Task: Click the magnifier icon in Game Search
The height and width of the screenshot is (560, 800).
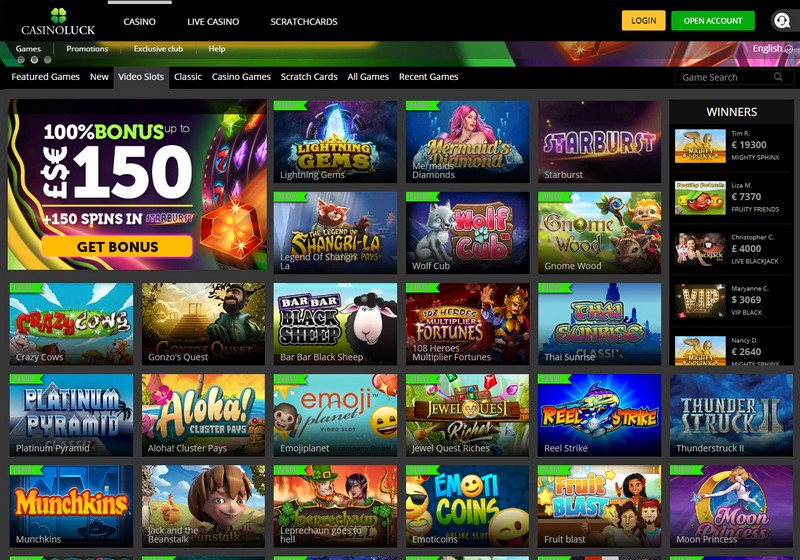Action: (778, 77)
